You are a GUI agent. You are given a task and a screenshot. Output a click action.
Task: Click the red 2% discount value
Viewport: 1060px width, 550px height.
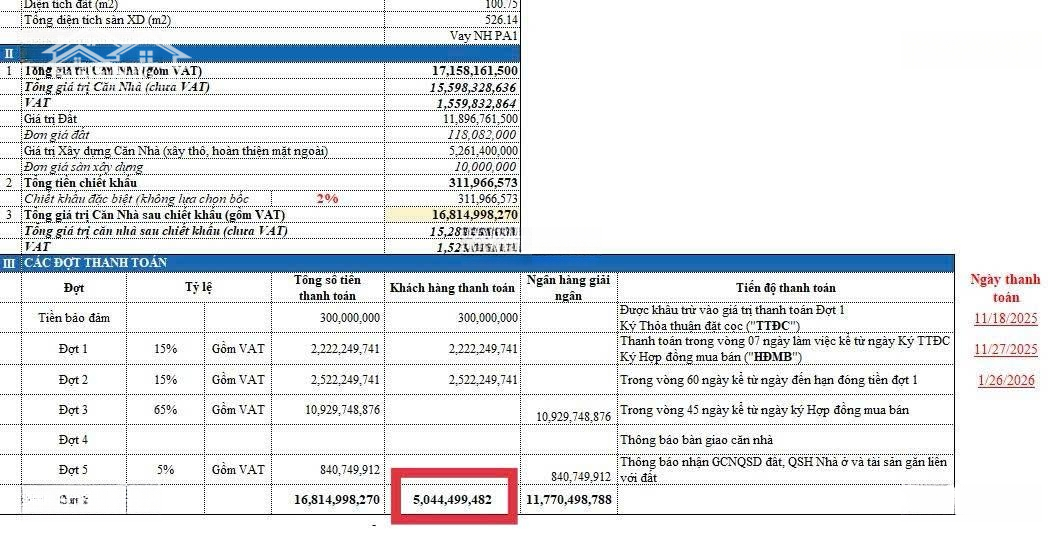[x=327, y=199]
